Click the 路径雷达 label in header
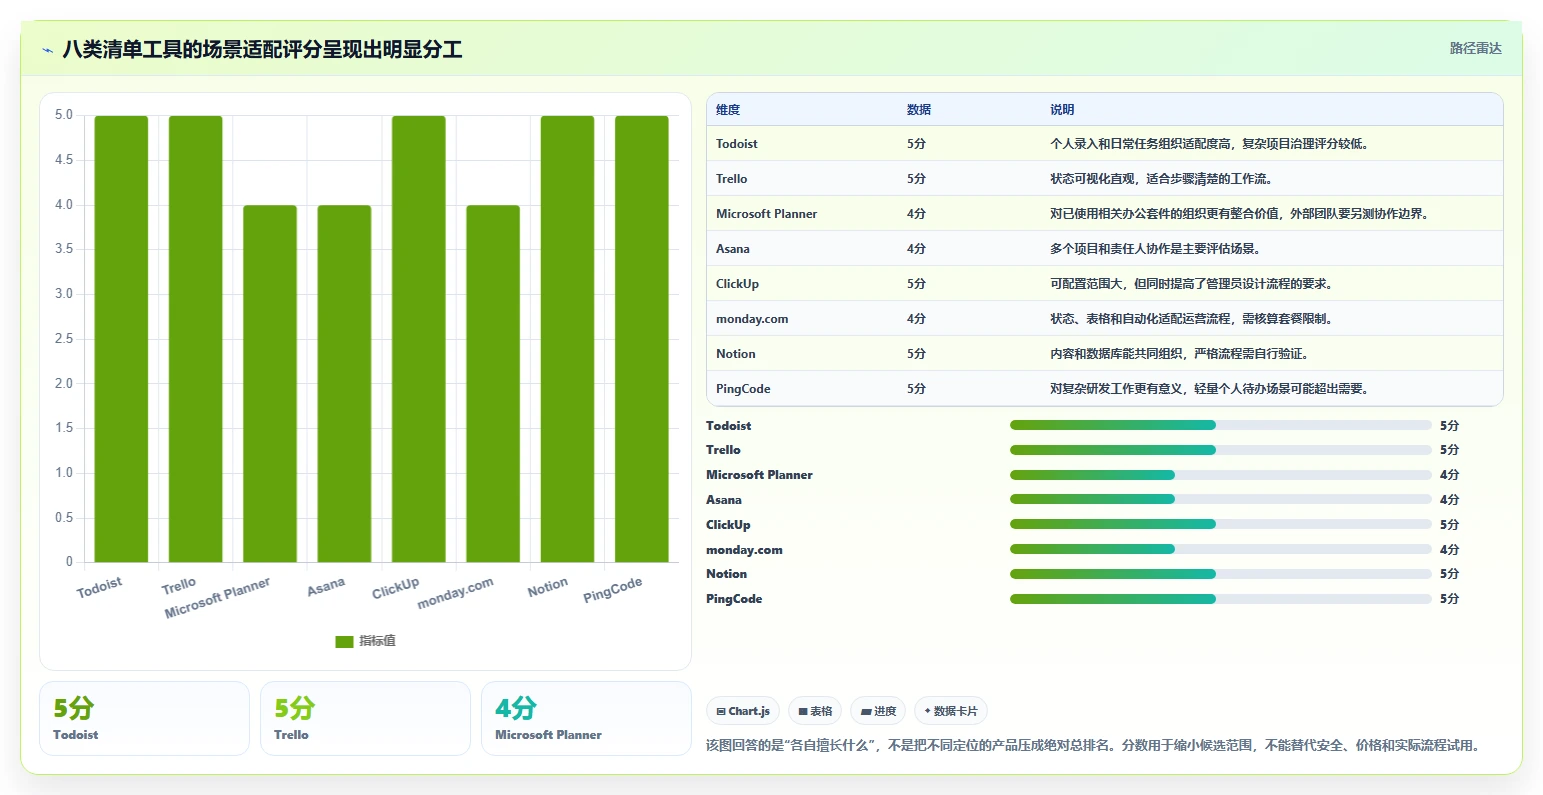 [1475, 48]
